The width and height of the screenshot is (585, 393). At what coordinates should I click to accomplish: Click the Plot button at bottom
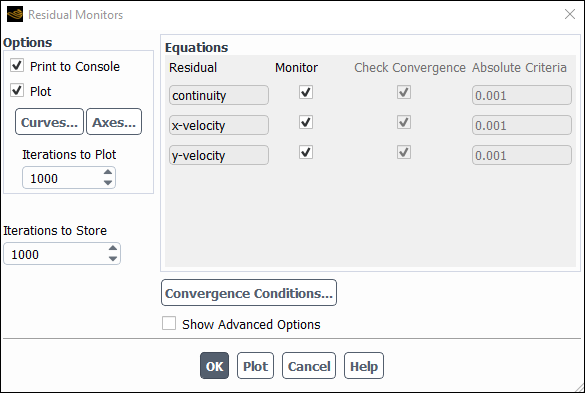click(x=256, y=366)
